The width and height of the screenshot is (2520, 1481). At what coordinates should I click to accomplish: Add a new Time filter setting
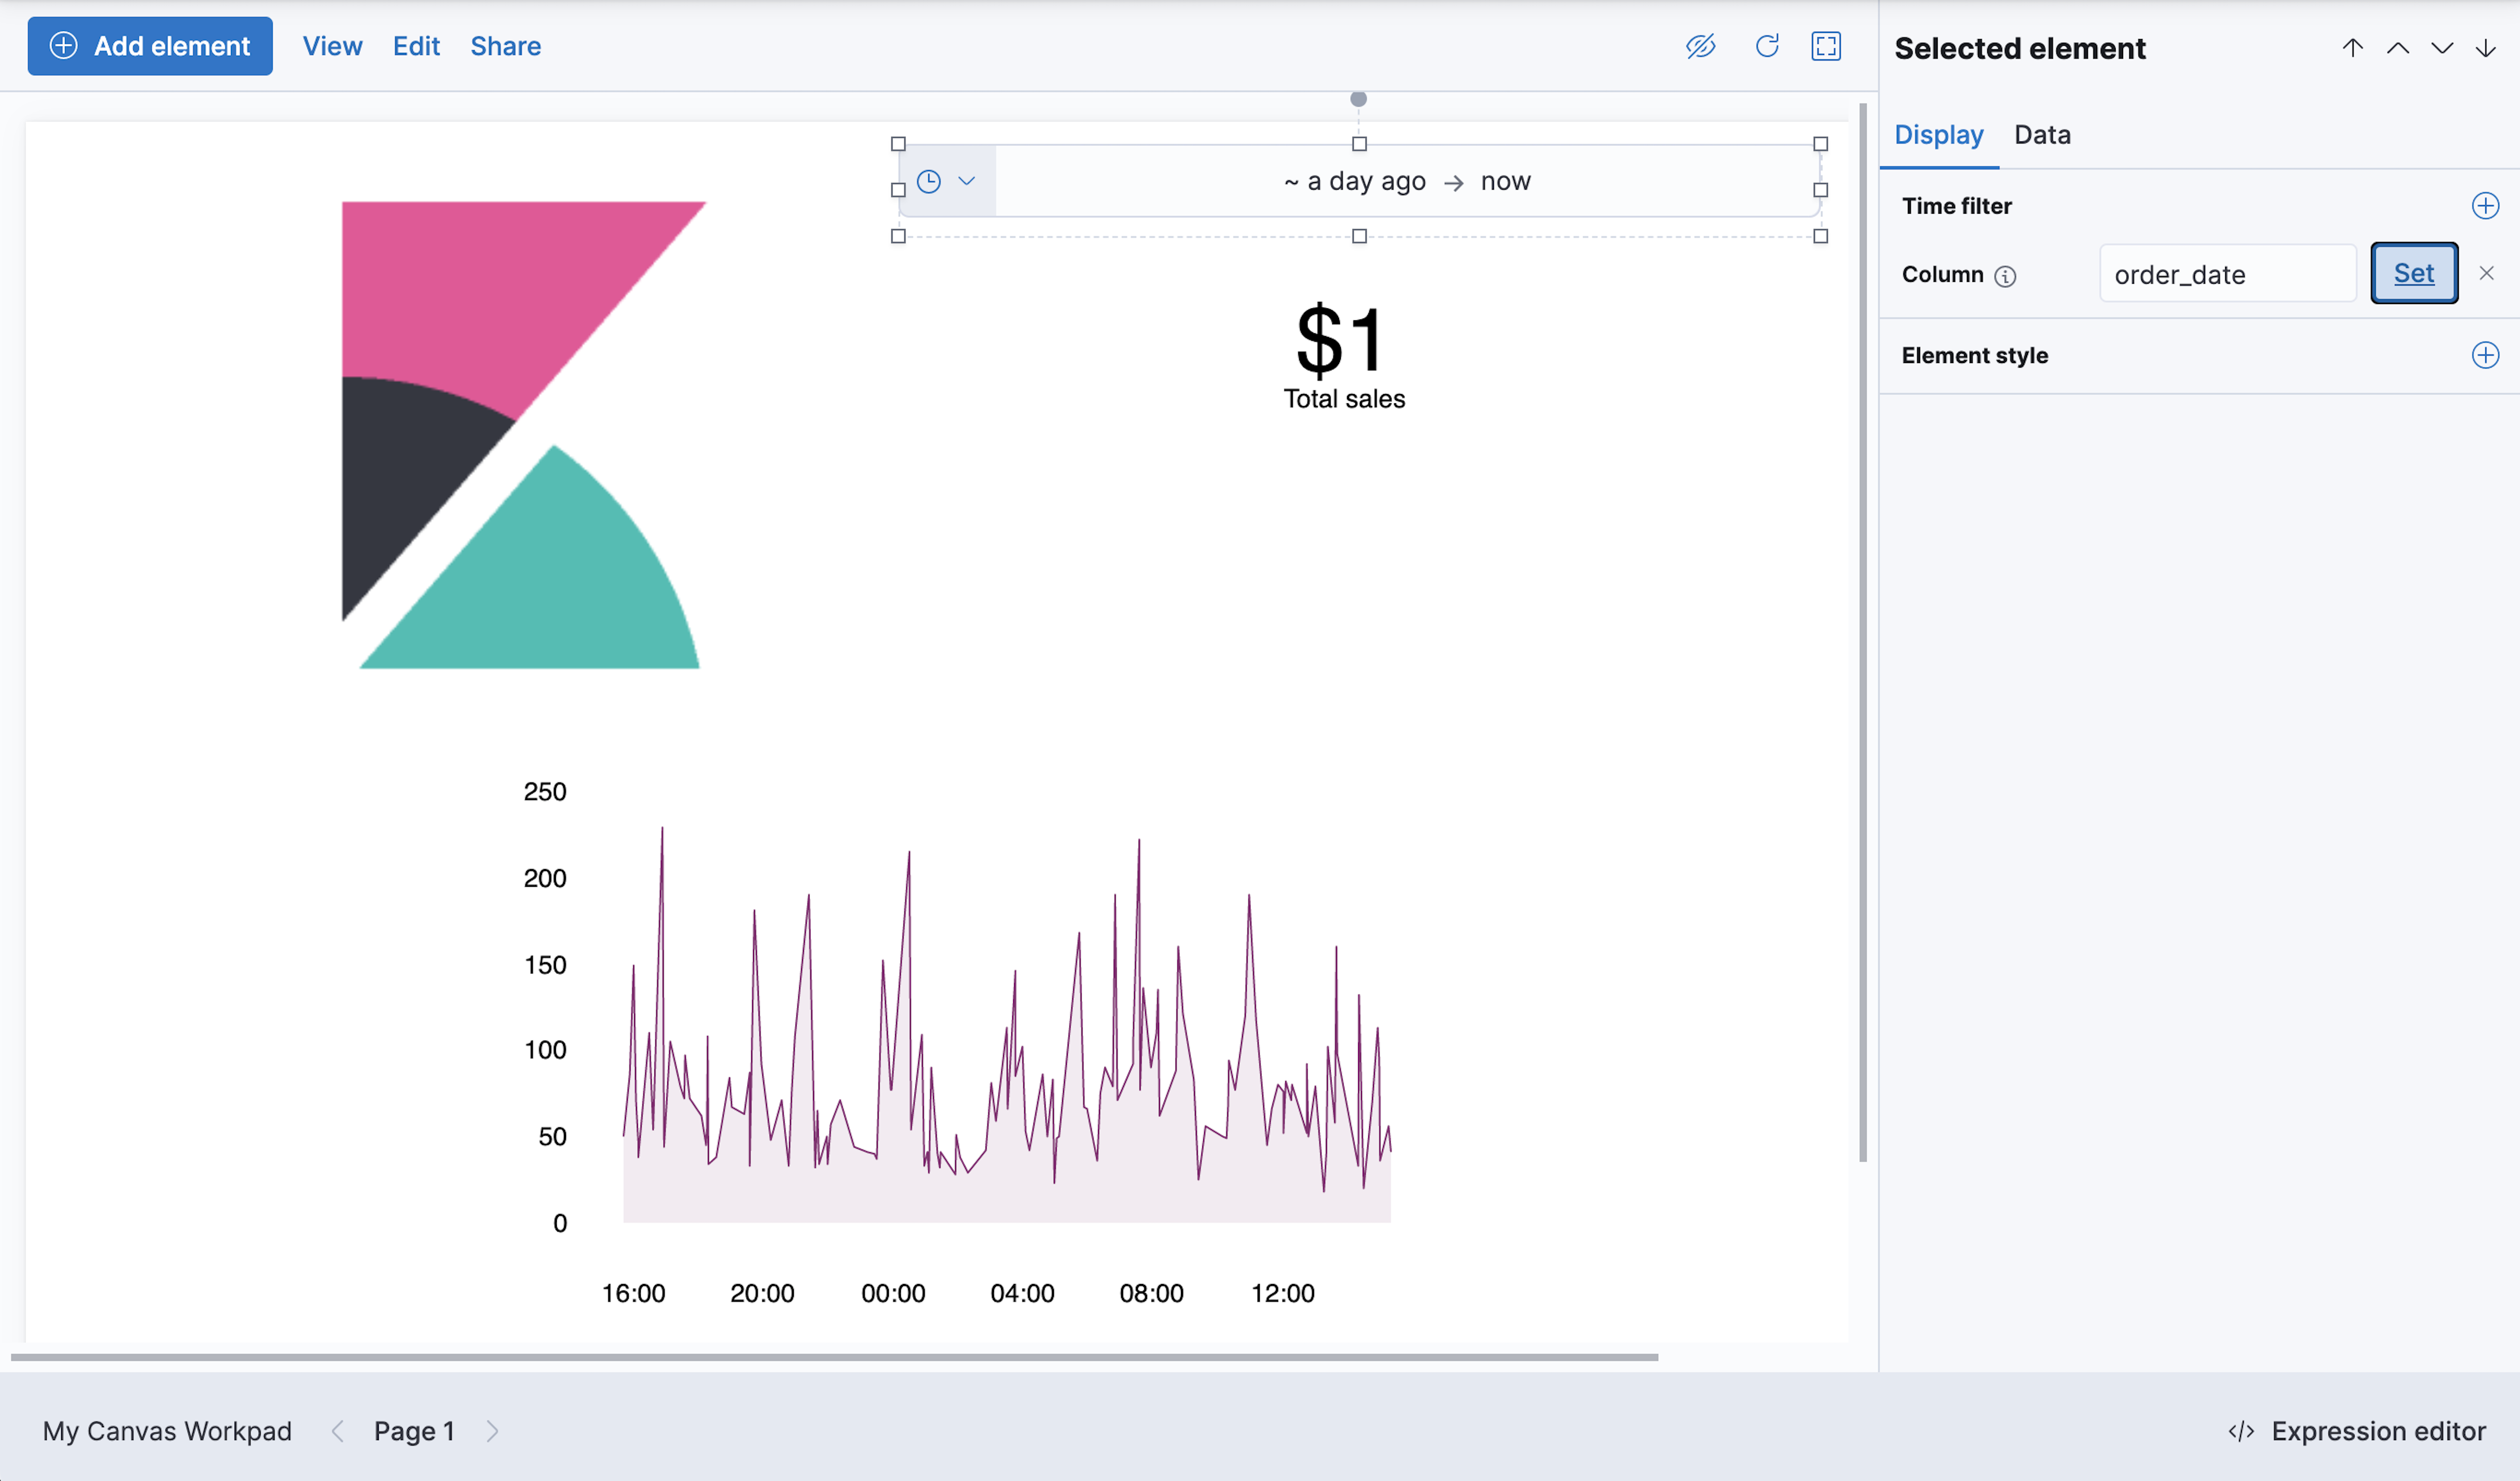click(2486, 206)
